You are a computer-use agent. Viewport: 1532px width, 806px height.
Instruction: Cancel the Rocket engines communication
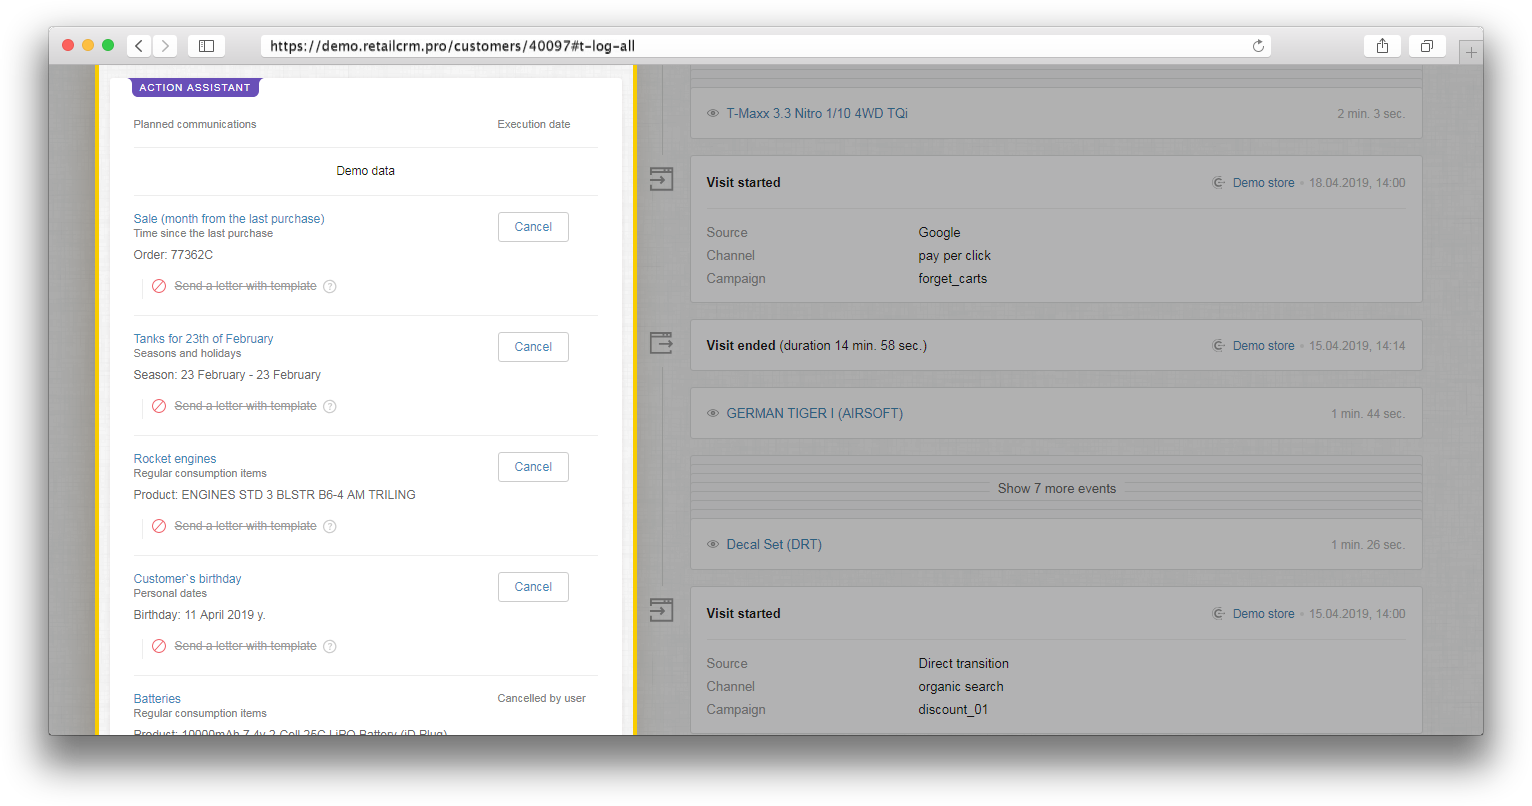pyautogui.click(x=533, y=467)
